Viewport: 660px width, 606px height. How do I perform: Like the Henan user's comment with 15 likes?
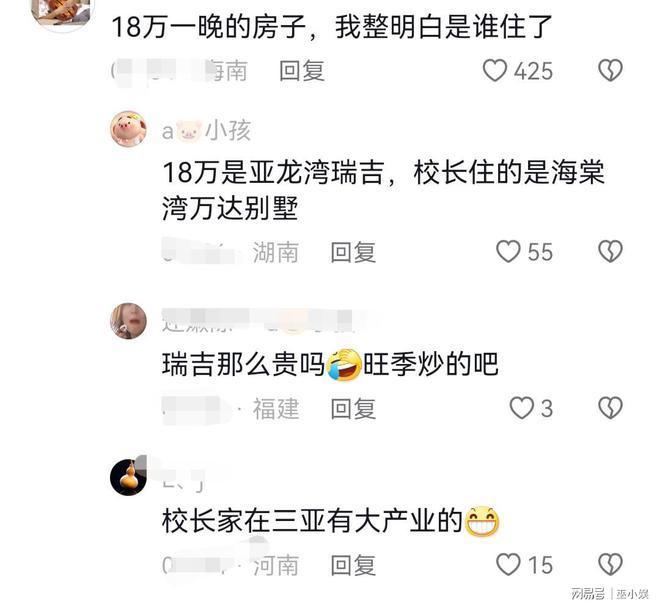(508, 564)
